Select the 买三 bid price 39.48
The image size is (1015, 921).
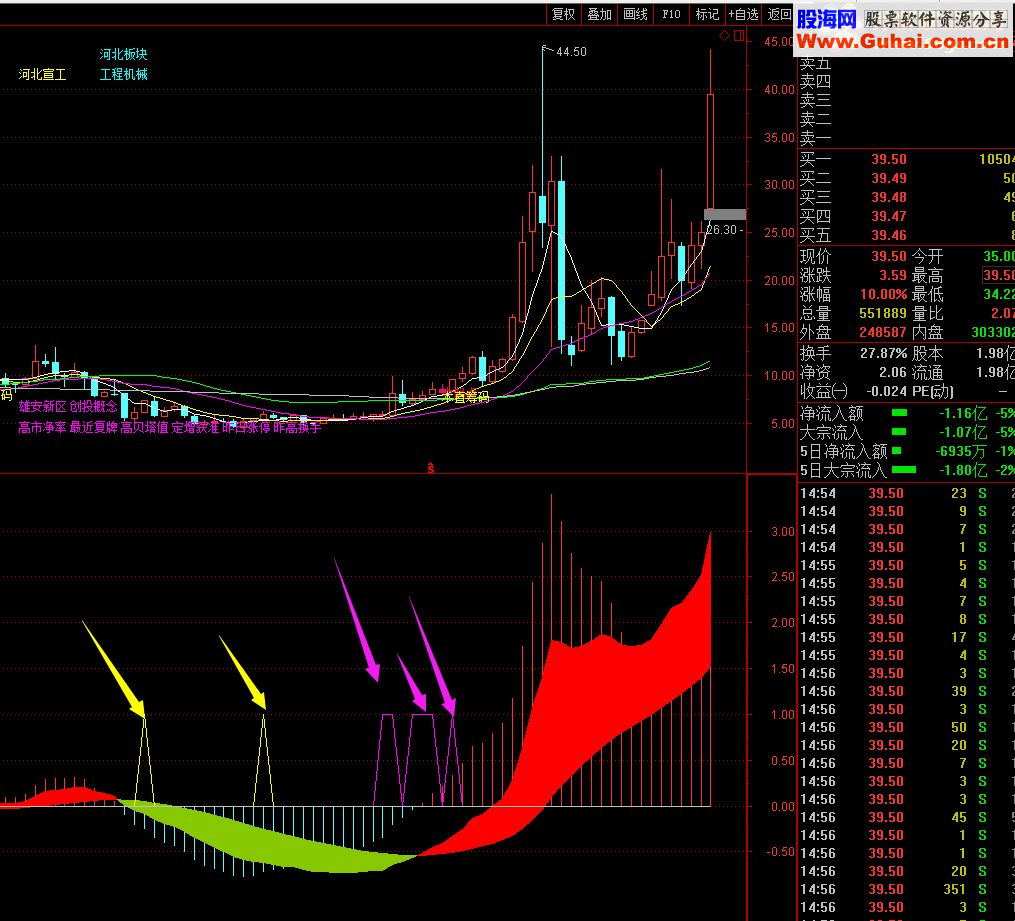pos(889,197)
